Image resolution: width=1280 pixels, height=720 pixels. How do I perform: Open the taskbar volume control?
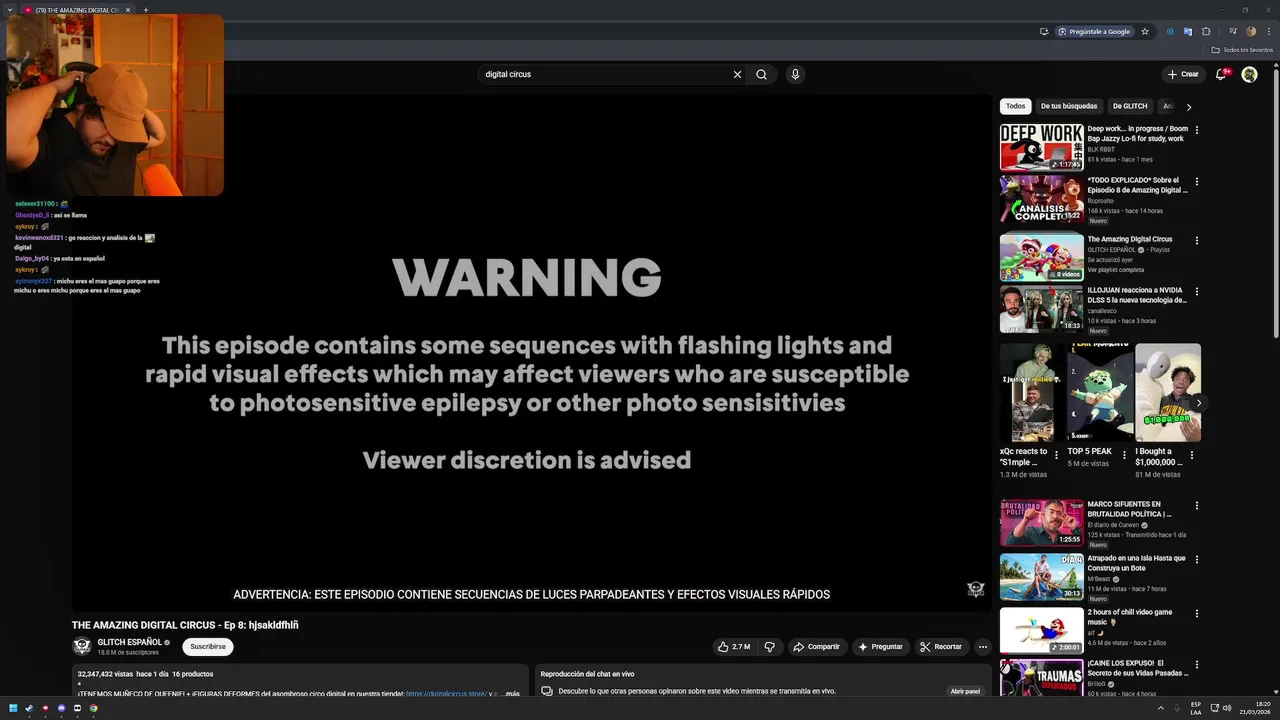1228,708
